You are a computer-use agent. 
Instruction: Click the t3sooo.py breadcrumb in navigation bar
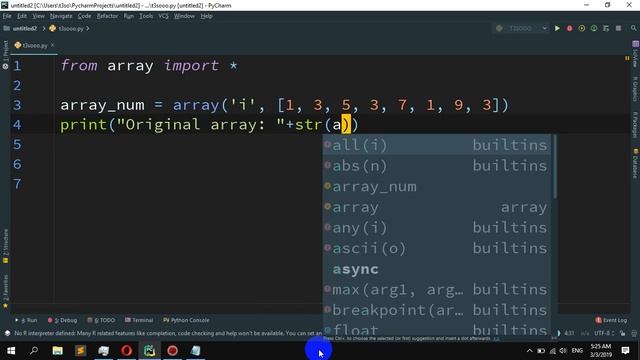click(x=67, y=29)
